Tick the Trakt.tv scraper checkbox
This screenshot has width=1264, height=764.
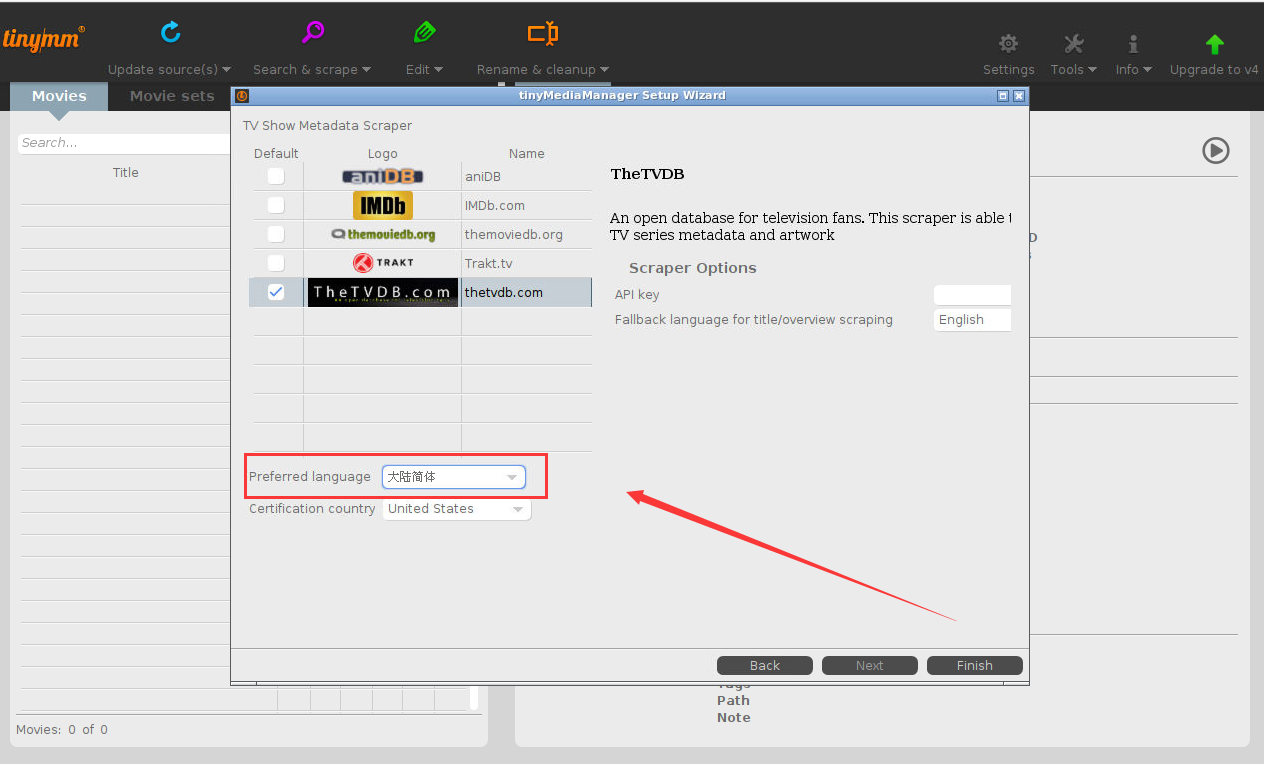click(276, 263)
